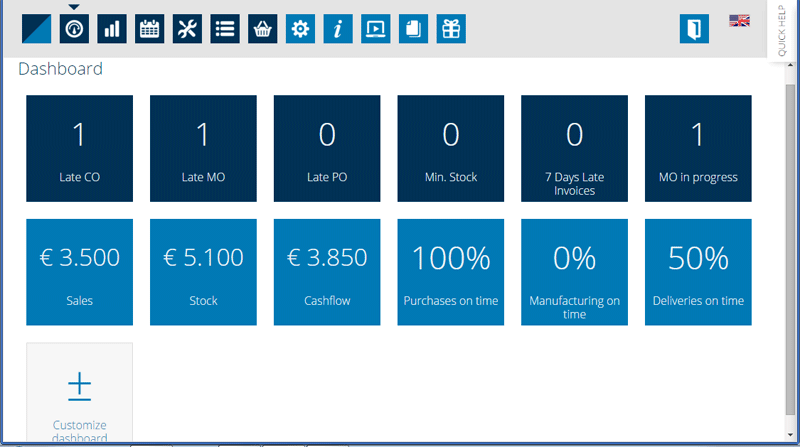The width and height of the screenshot is (800, 447).
Task: Open the wrench and screwdriver production icon
Action: pos(187,29)
